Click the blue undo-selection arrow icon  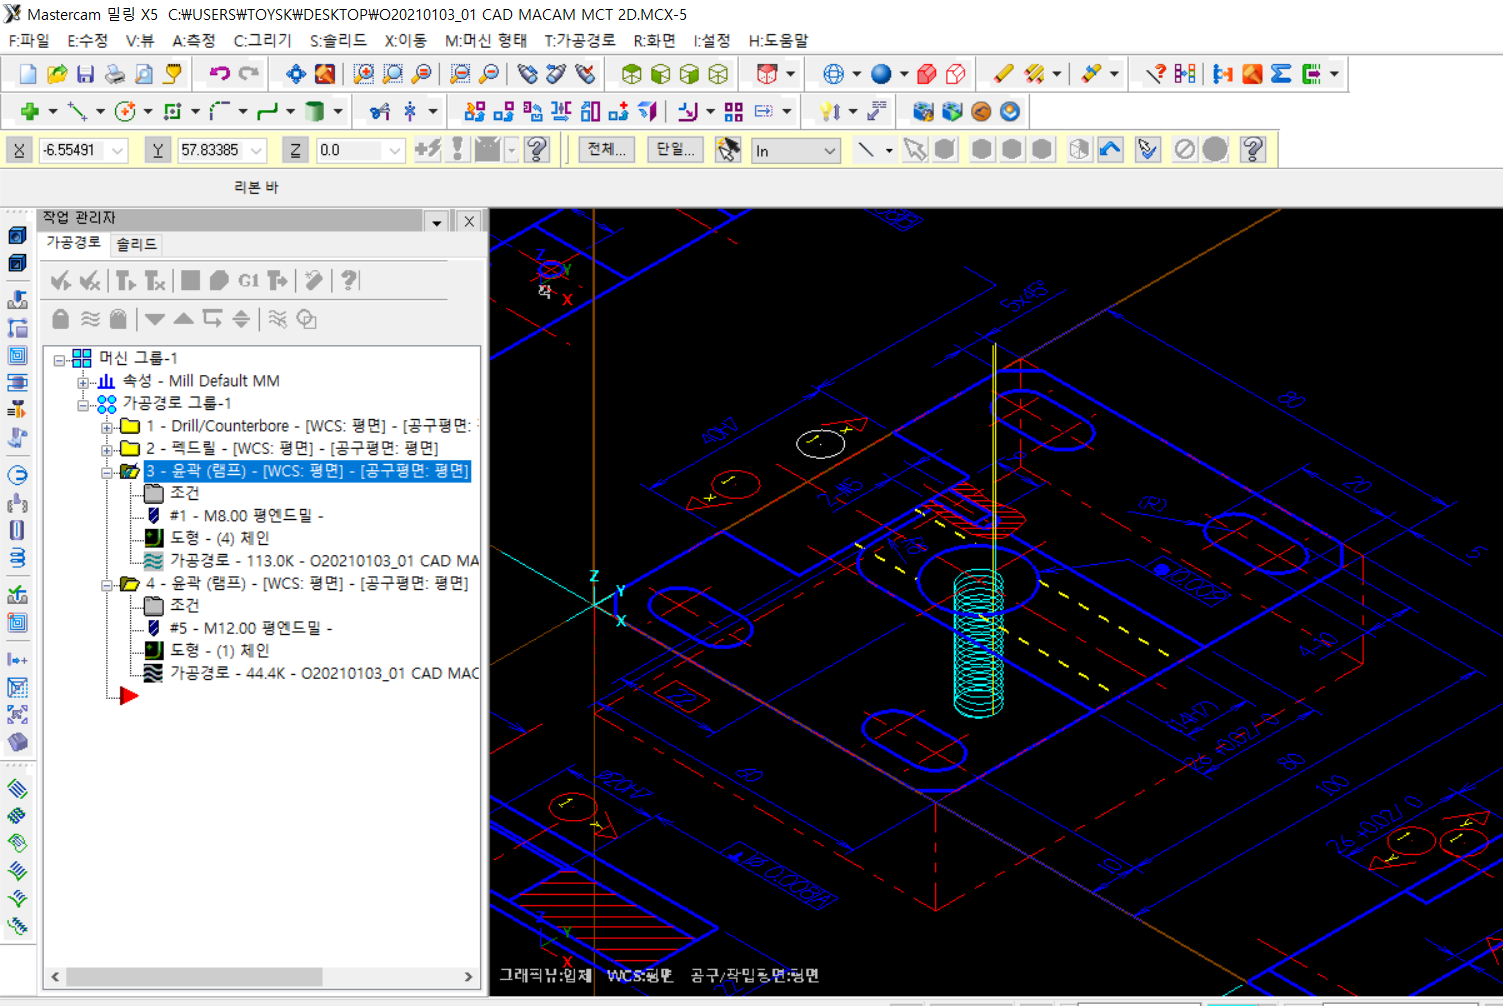pyautogui.click(x=1110, y=149)
